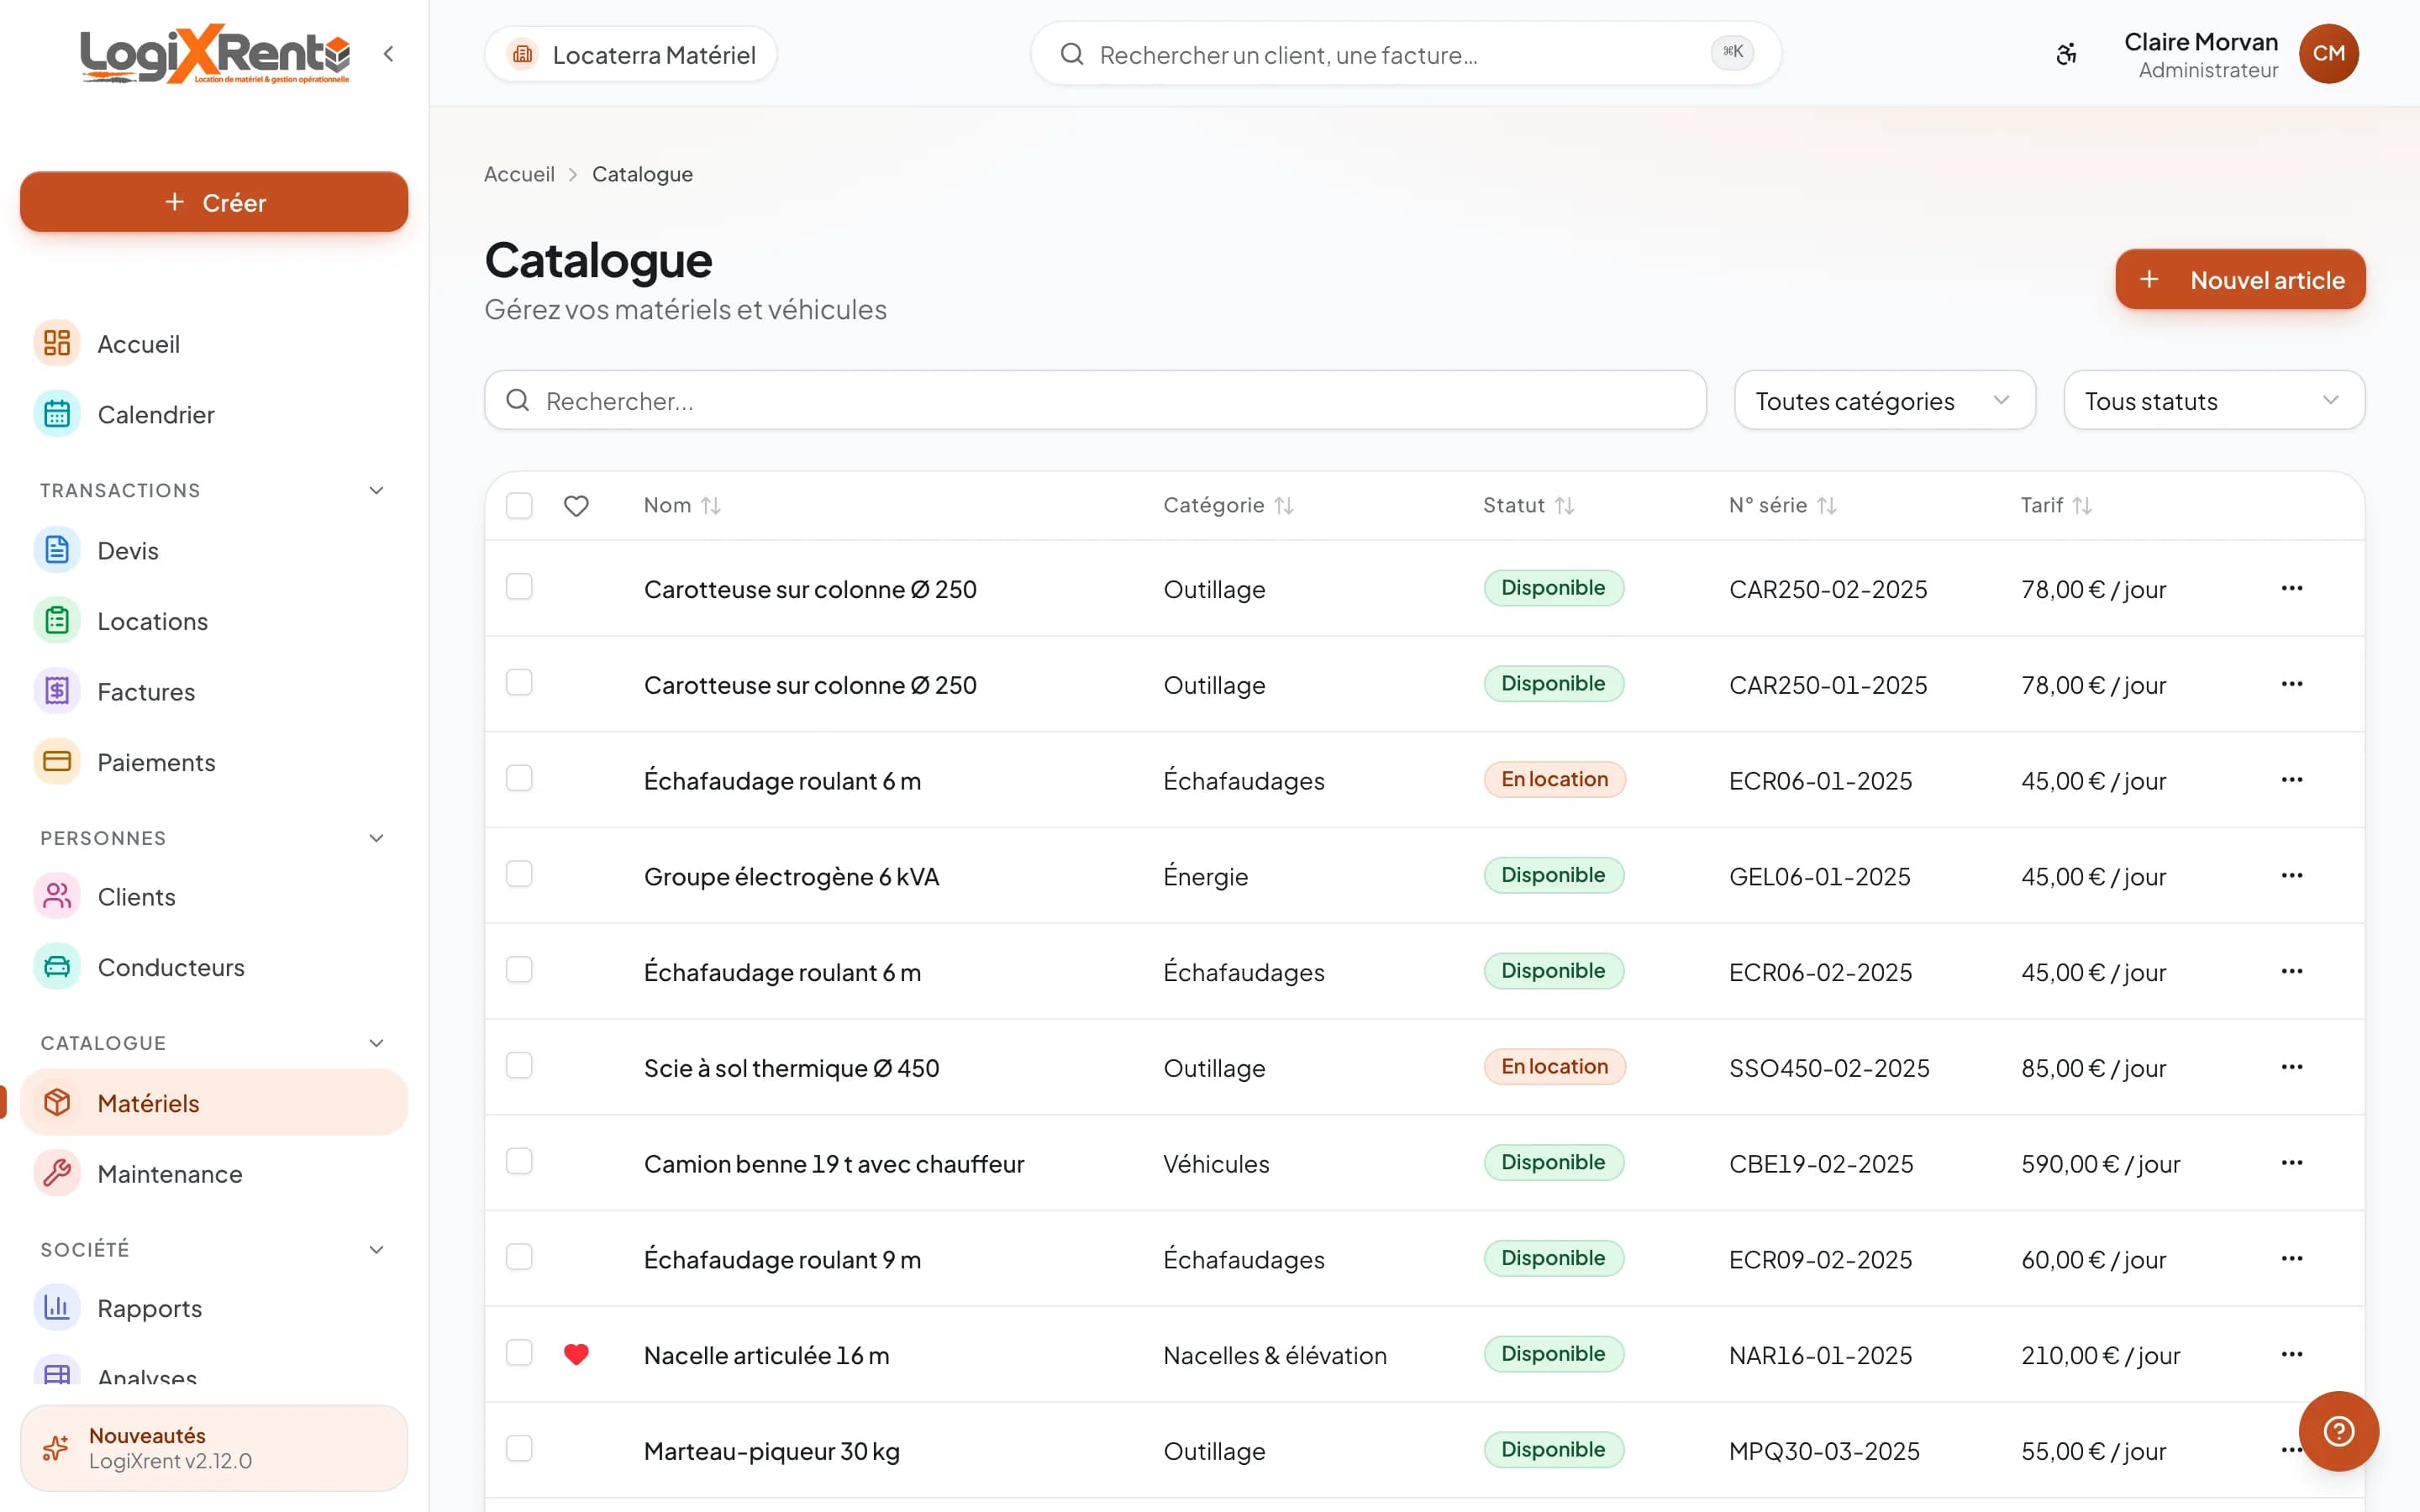Check the Camion benne 19 t checkbox

point(519,1162)
